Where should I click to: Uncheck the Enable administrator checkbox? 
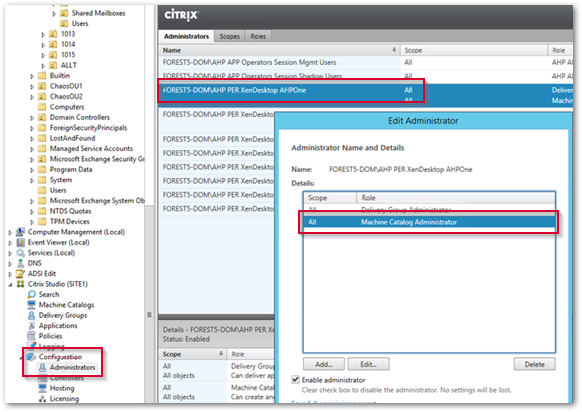click(295, 380)
